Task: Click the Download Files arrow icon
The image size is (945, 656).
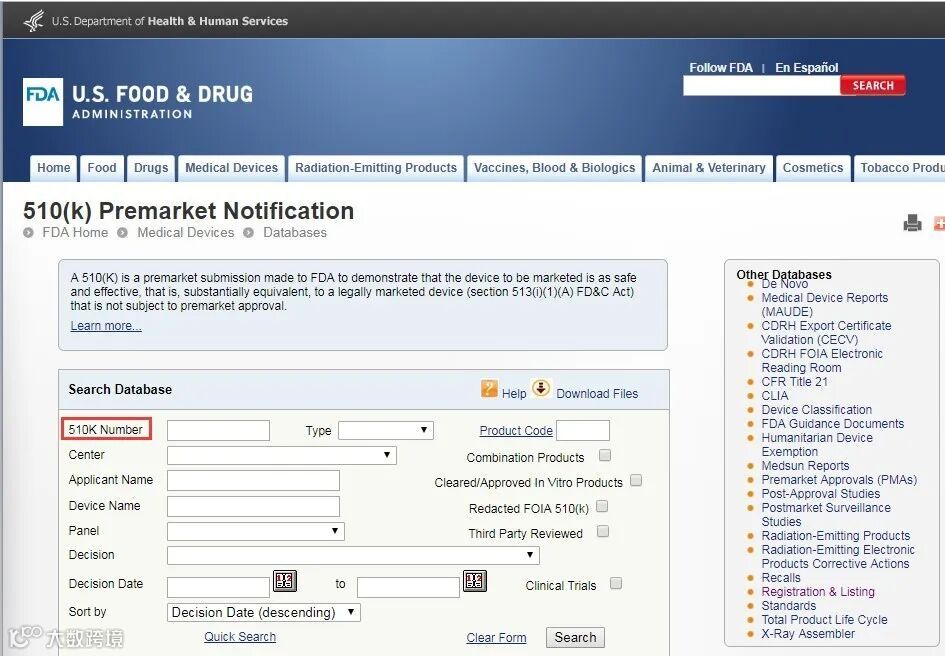Action: (541, 388)
